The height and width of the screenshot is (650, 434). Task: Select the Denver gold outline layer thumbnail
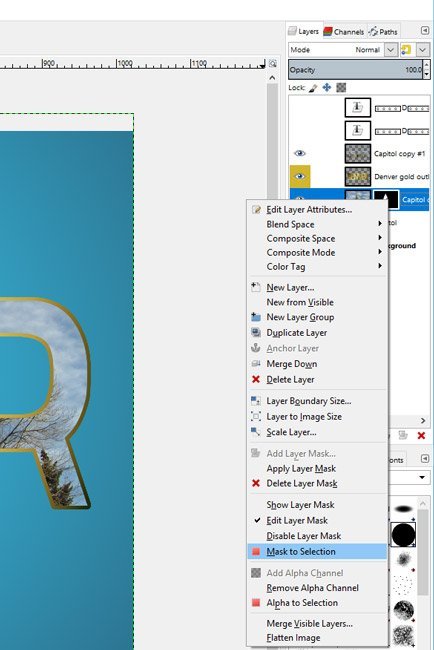pyautogui.click(x=358, y=176)
